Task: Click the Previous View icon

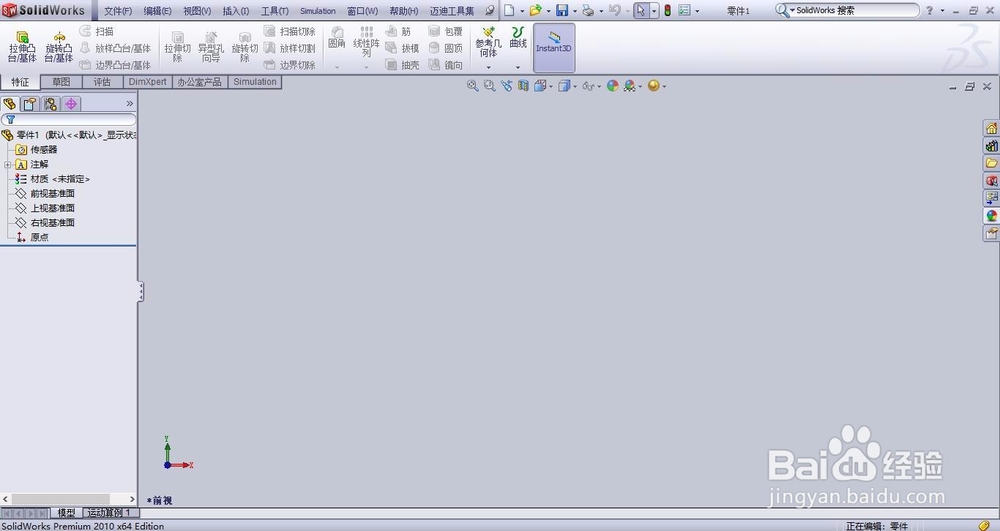Action: pos(506,85)
